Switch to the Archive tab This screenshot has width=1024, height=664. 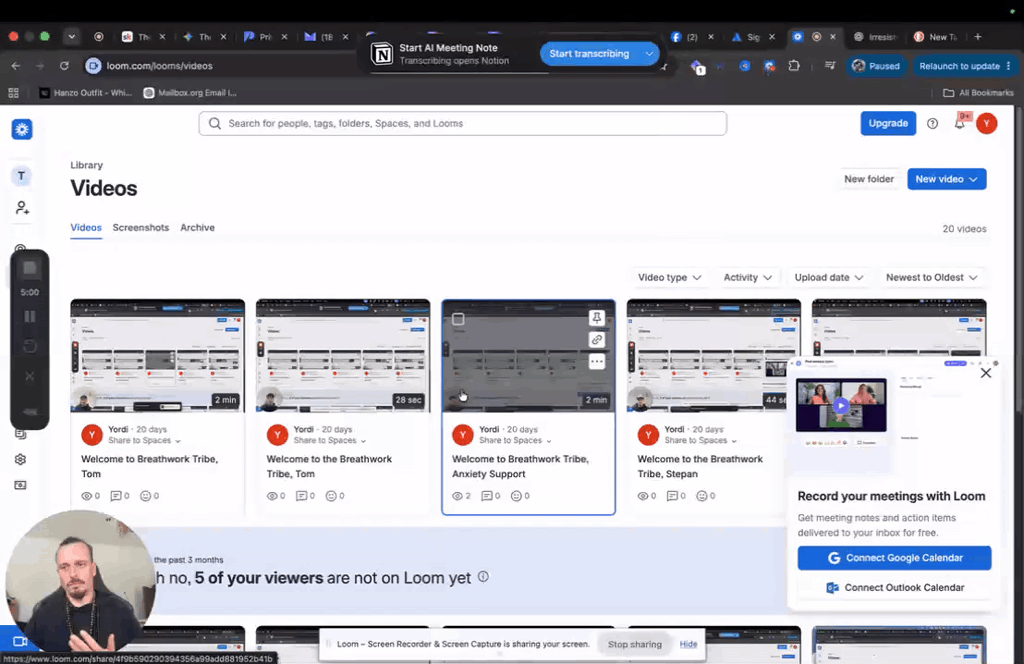coord(197,227)
